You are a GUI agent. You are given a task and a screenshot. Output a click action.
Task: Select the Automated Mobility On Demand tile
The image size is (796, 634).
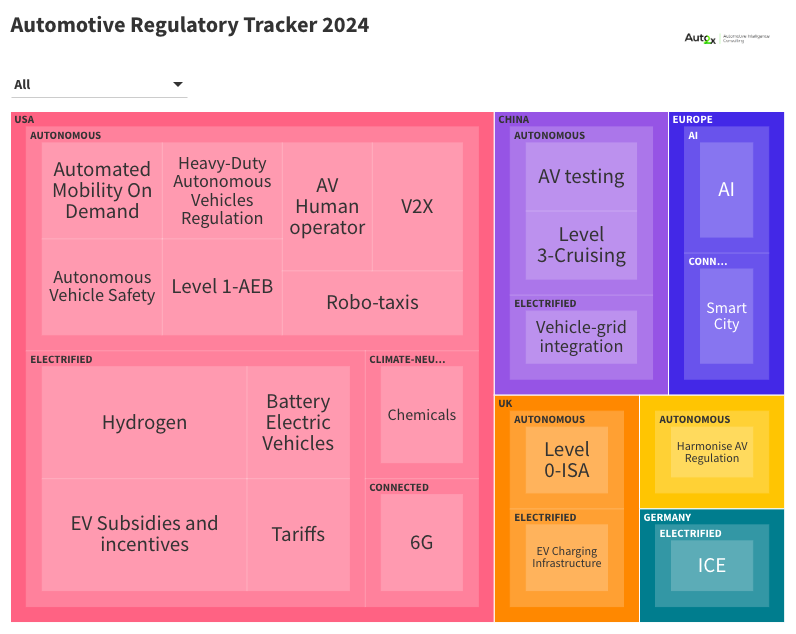coord(102,190)
